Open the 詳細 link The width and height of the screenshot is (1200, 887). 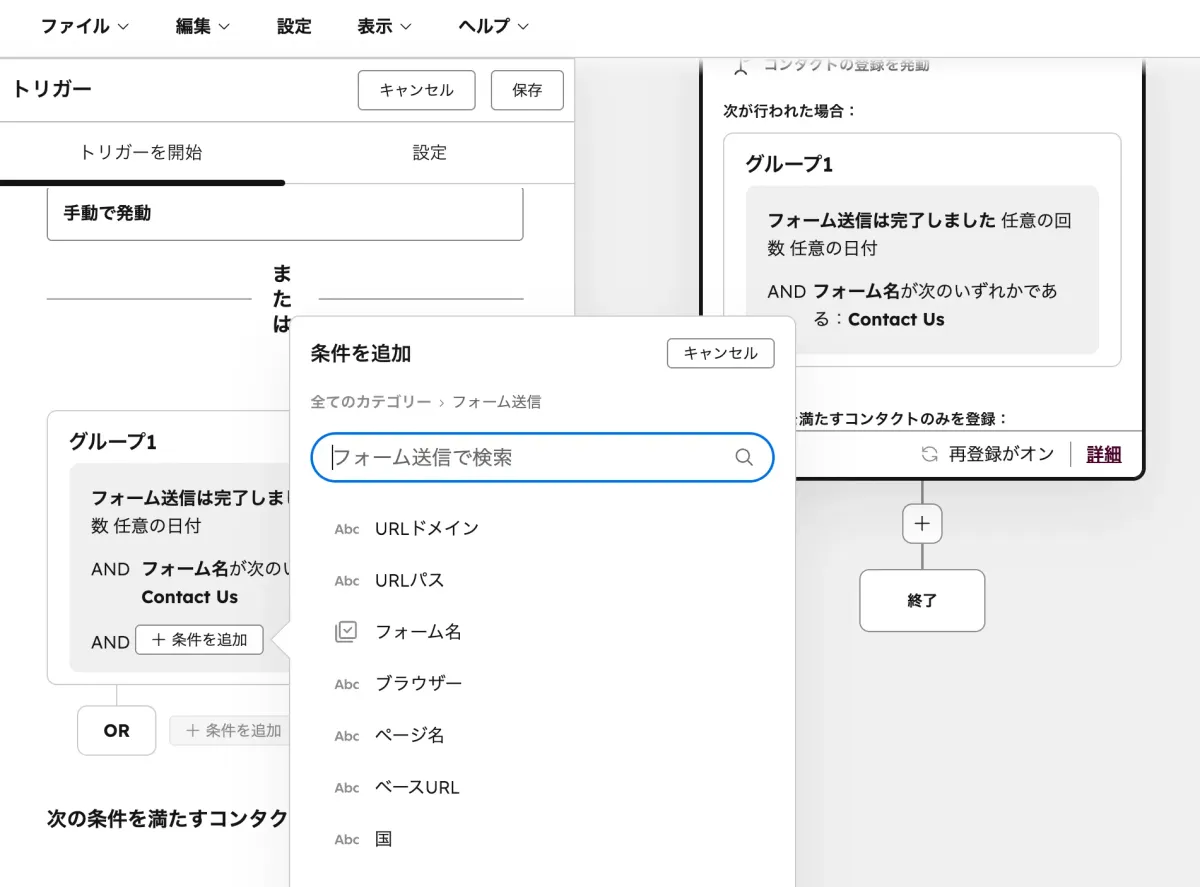pos(1101,453)
